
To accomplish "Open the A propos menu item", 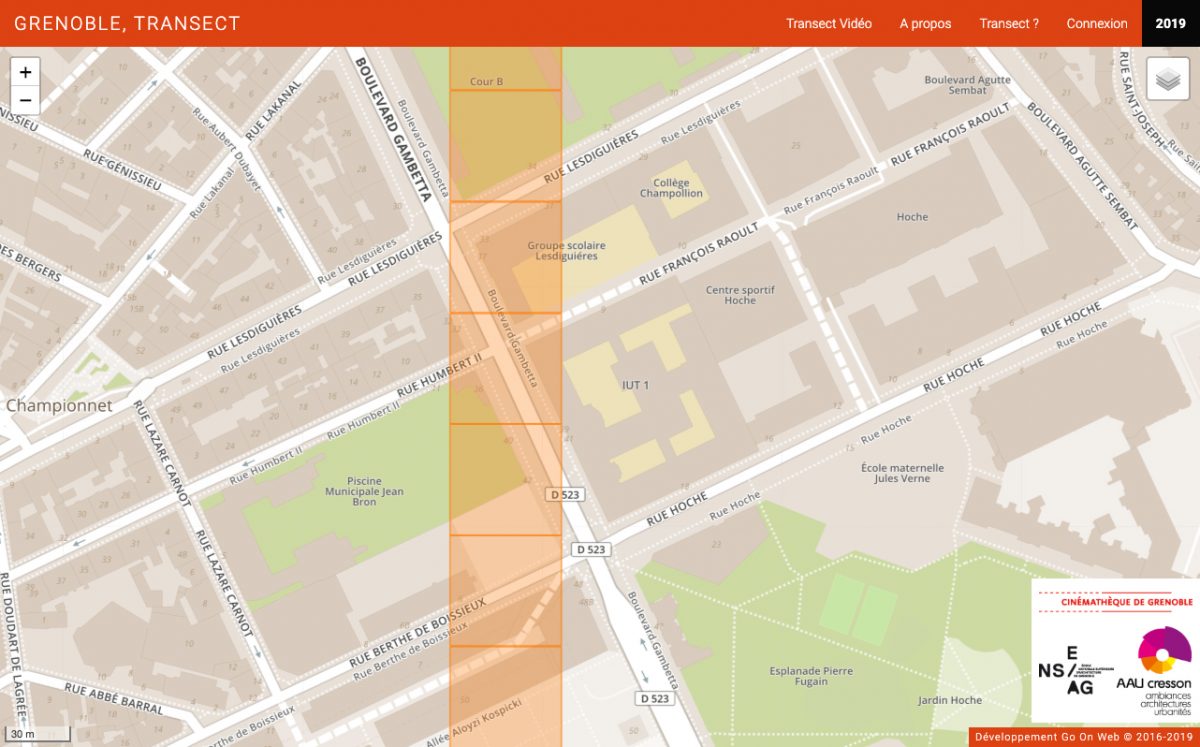I will (925, 23).
